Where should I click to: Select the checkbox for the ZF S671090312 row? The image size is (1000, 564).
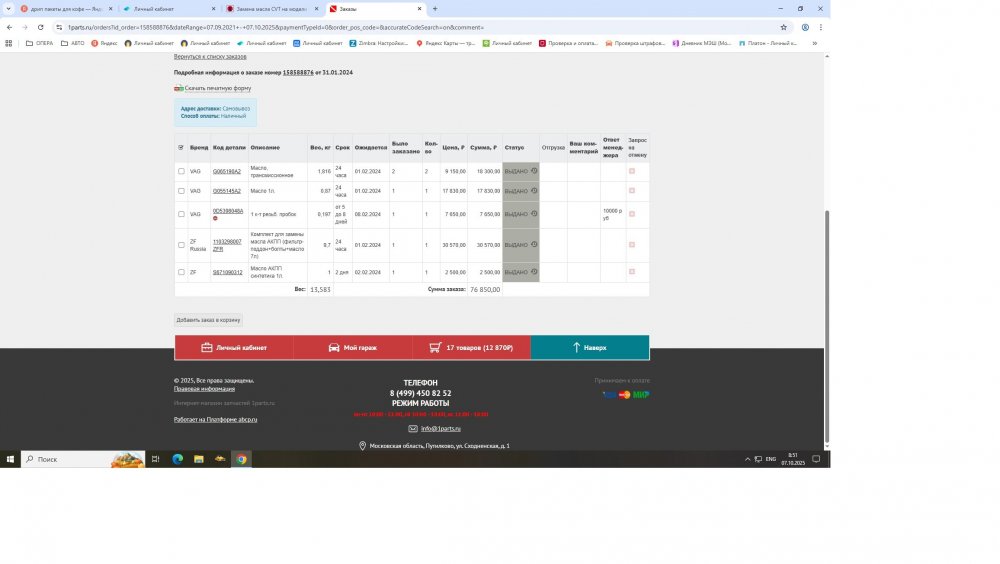click(181, 272)
